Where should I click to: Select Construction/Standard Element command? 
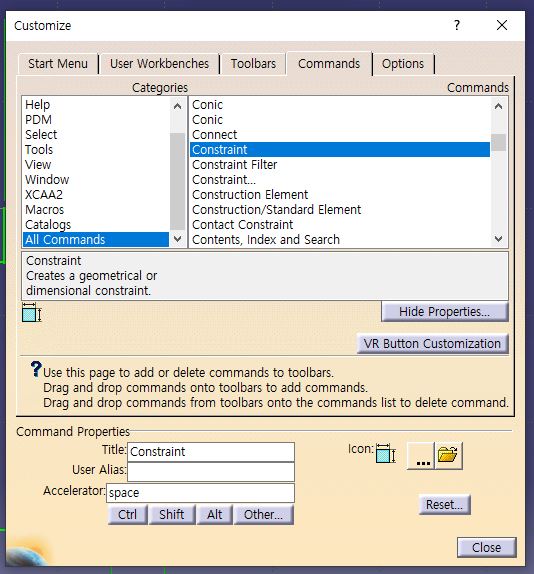click(340, 210)
